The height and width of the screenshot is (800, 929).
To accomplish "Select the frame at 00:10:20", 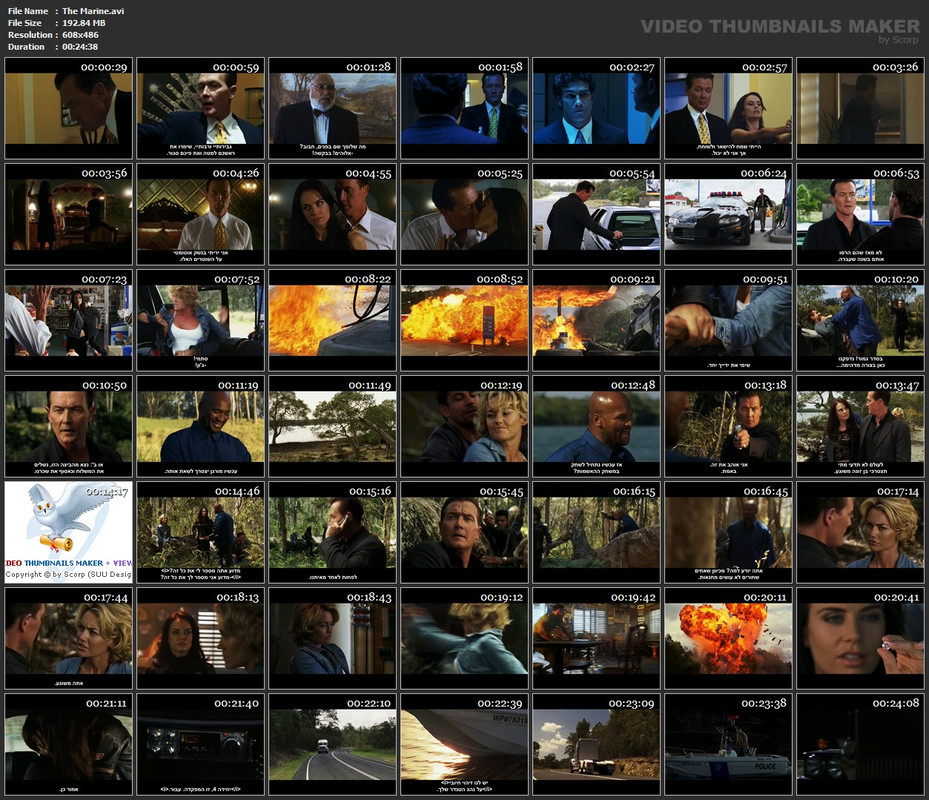I will 860,321.
